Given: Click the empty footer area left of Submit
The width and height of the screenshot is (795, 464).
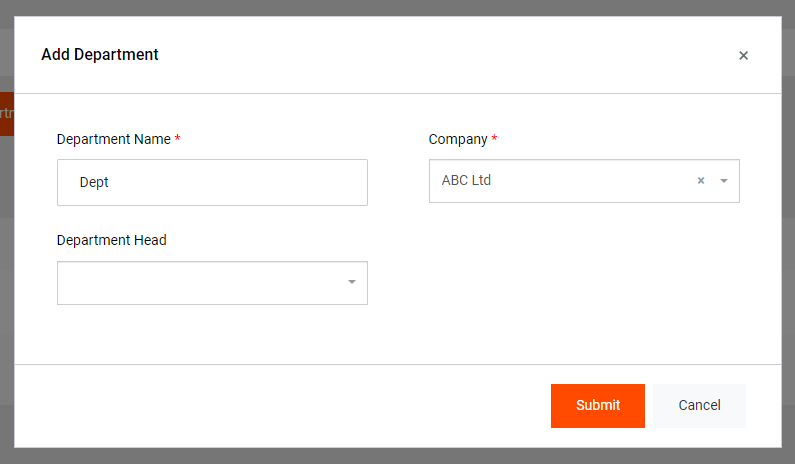Looking at the screenshot, I should point(280,405).
